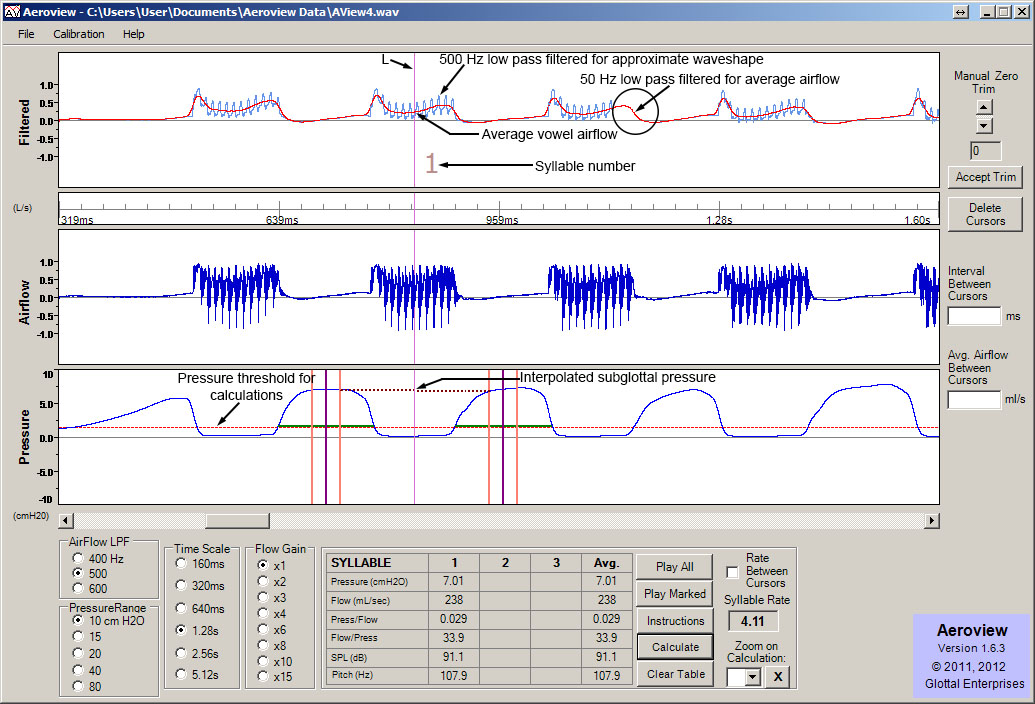Image resolution: width=1035 pixels, height=704 pixels.
Task: Click the X button beside Zoom on Calculation
Action: click(x=779, y=677)
